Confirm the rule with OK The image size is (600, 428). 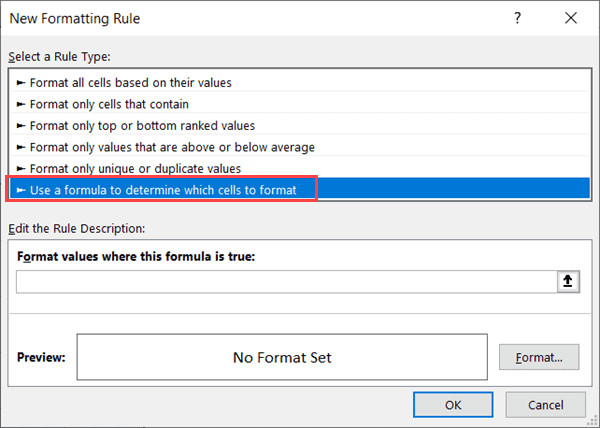[x=453, y=405]
